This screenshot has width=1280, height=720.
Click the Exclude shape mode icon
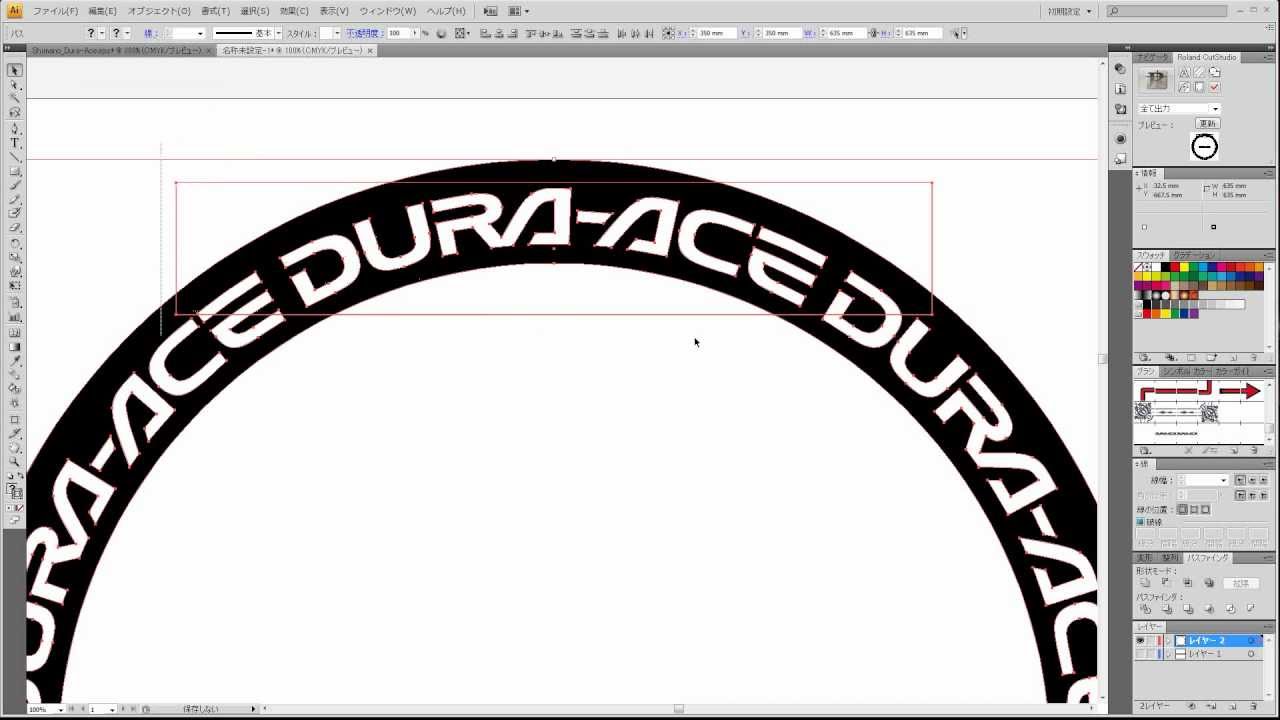pyautogui.click(x=1208, y=583)
